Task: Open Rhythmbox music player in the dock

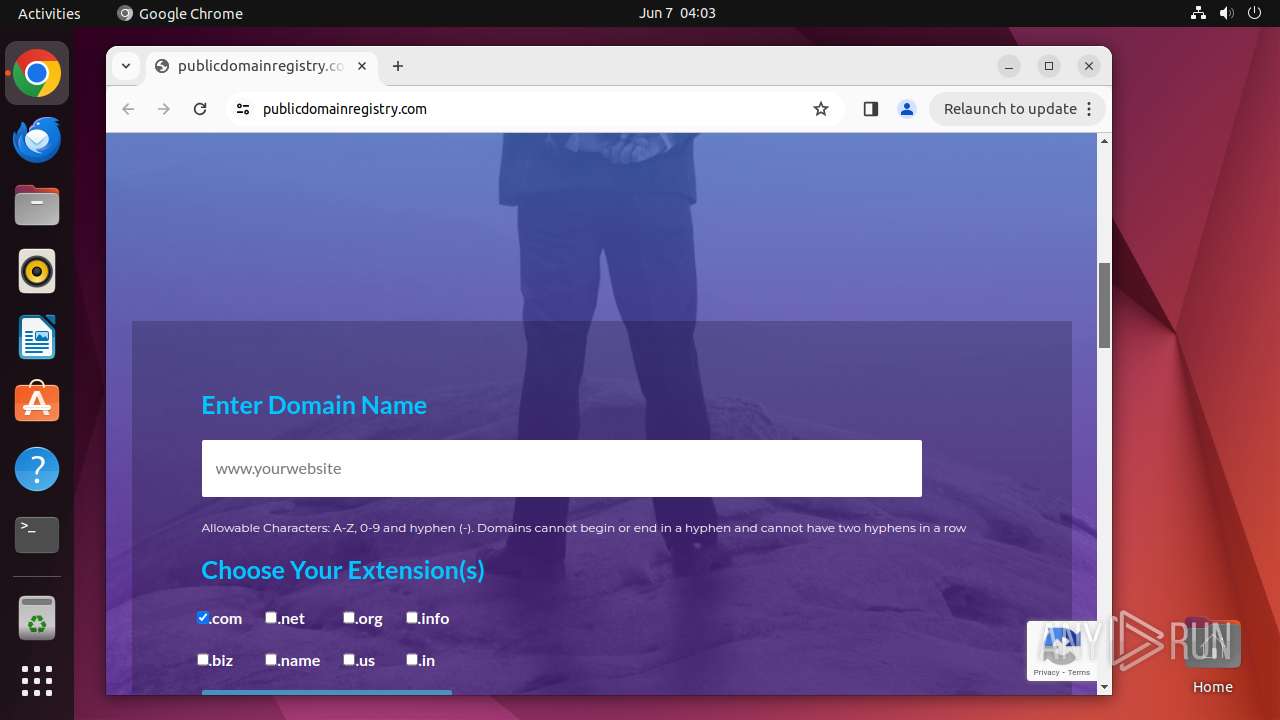Action: 37,271
